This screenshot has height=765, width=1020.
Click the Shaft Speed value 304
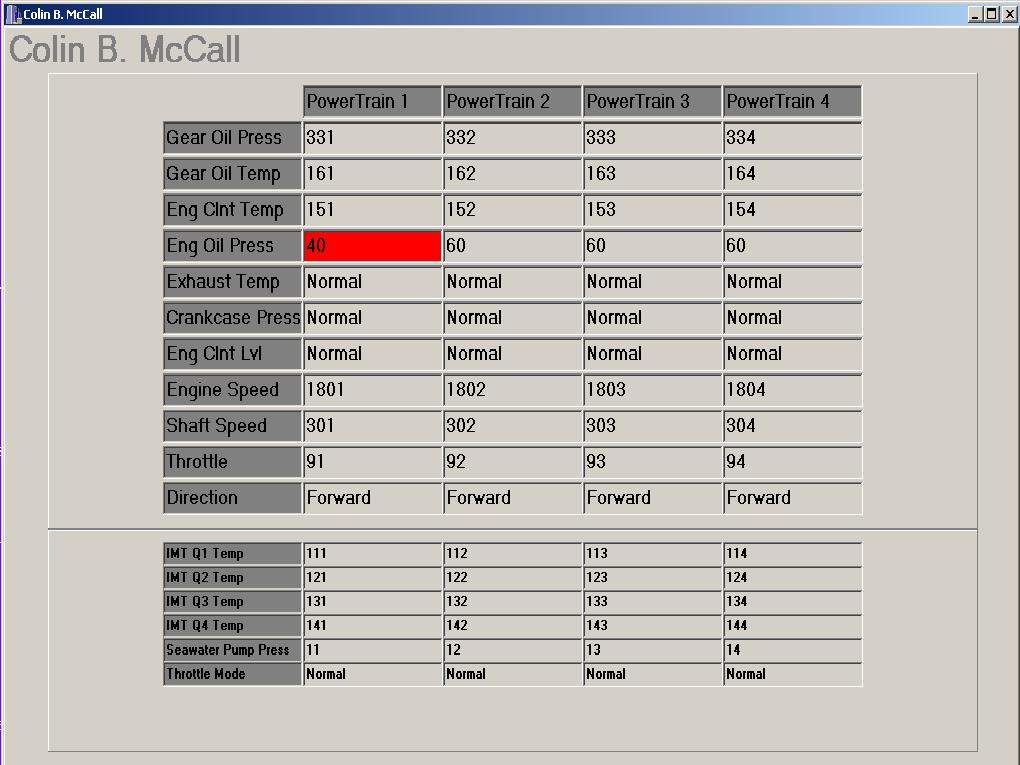point(792,426)
